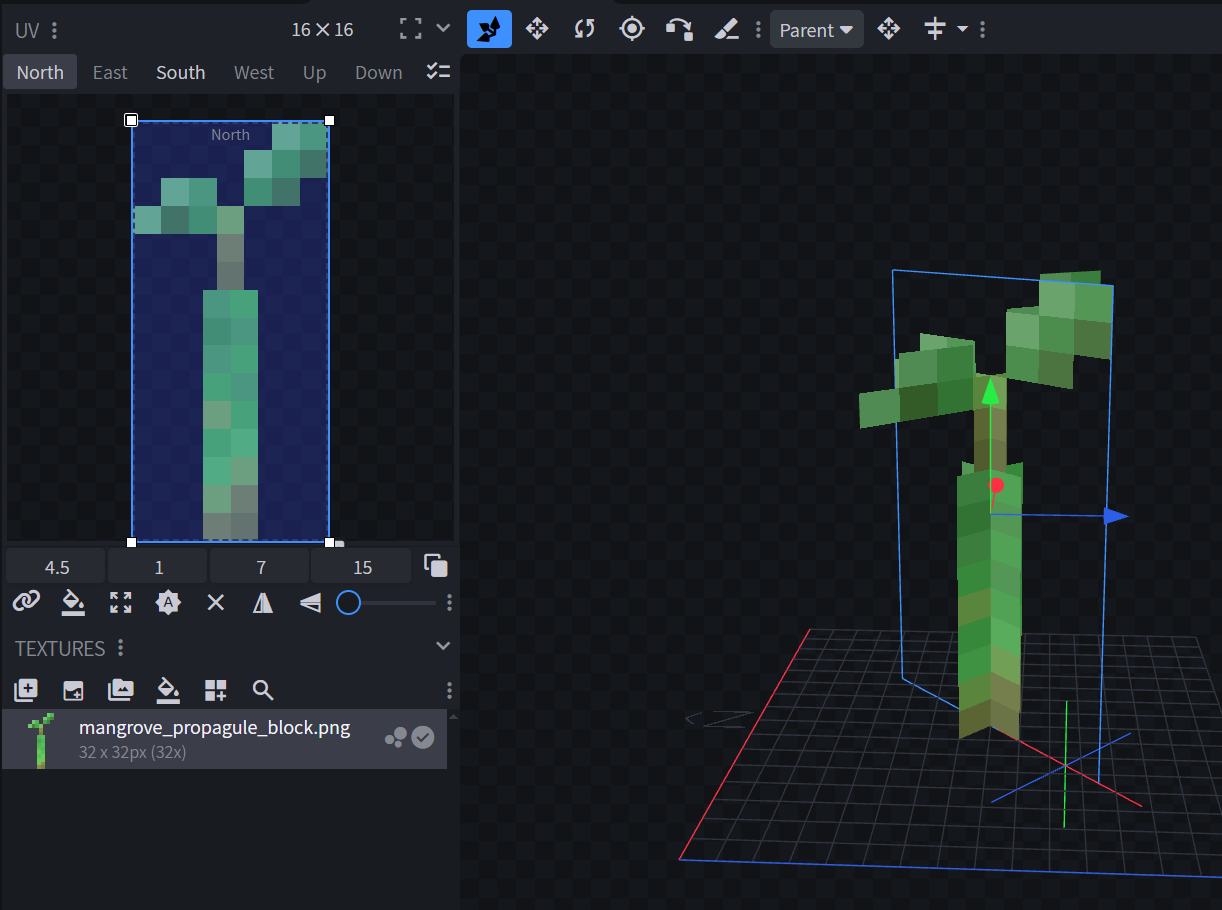
Task: Switch to the Up face tab
Action: [315, 72]
